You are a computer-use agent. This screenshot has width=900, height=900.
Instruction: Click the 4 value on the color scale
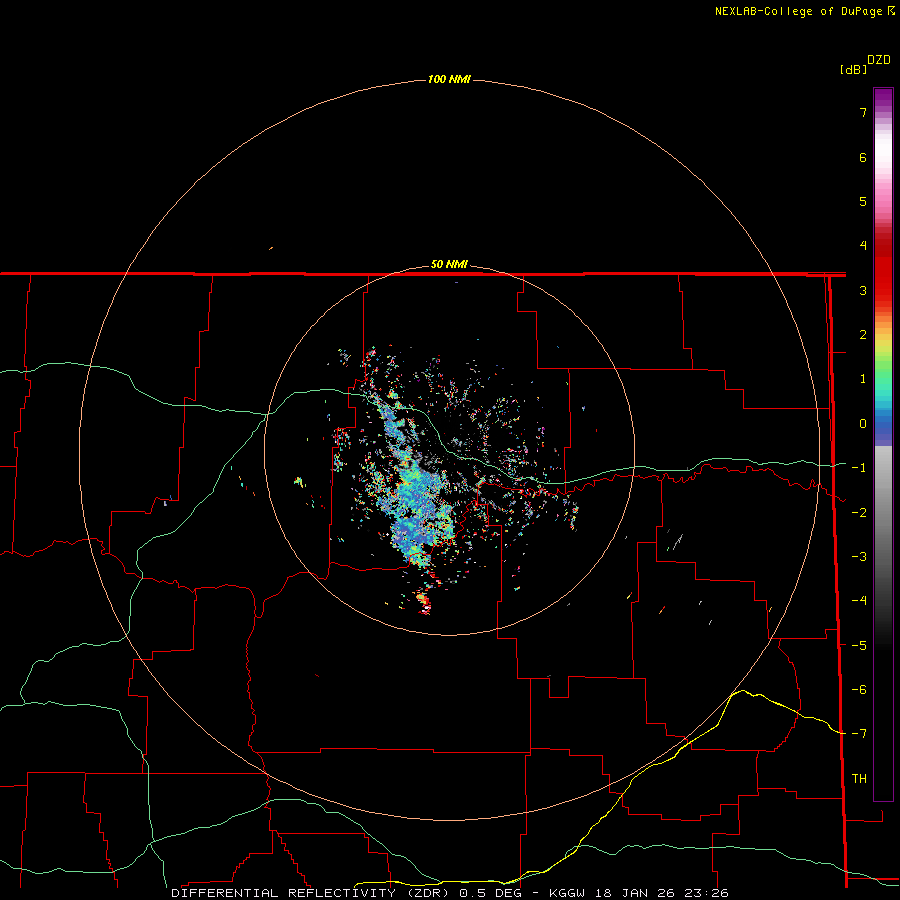click(863, 246)
